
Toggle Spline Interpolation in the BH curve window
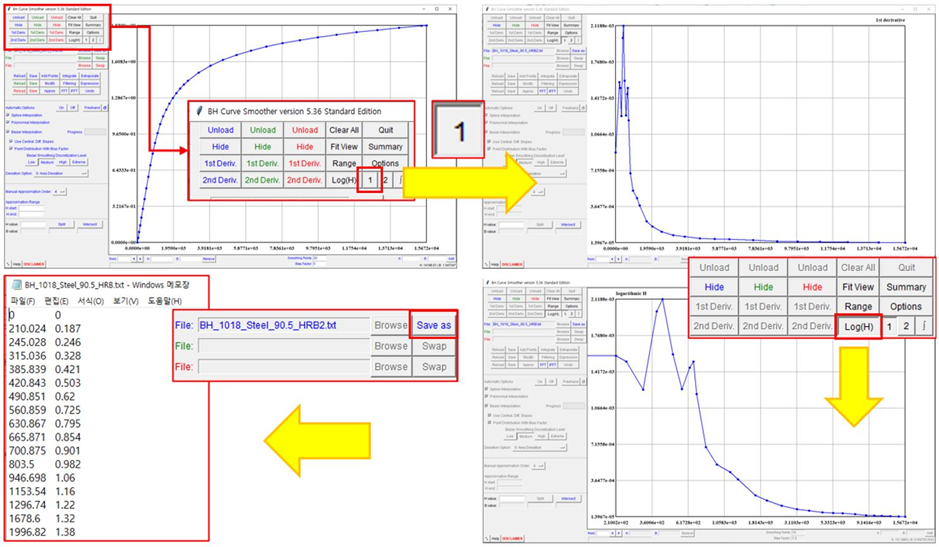pyautogui.click(x=8, y=114)
